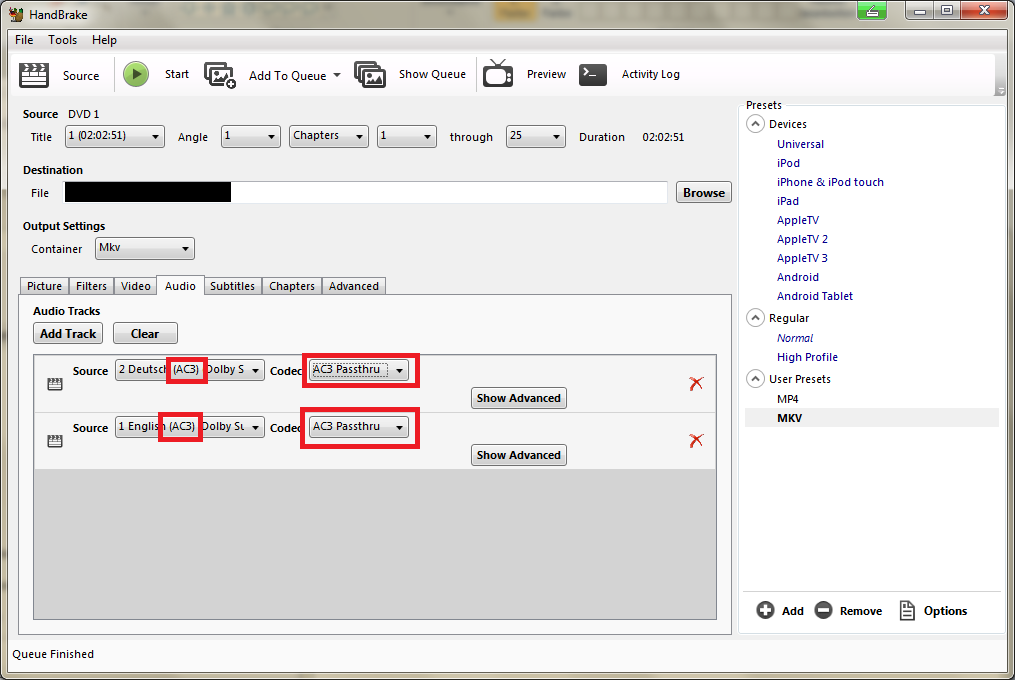Open the end chapter dropdown showing 25

click(536, 137)
